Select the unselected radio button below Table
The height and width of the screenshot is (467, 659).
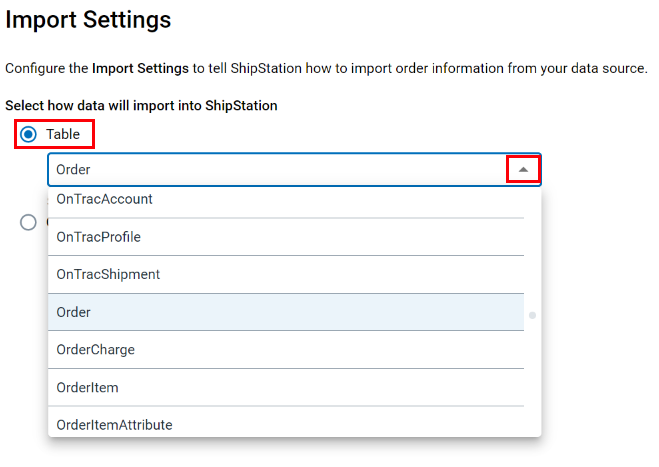coord(28,222)
